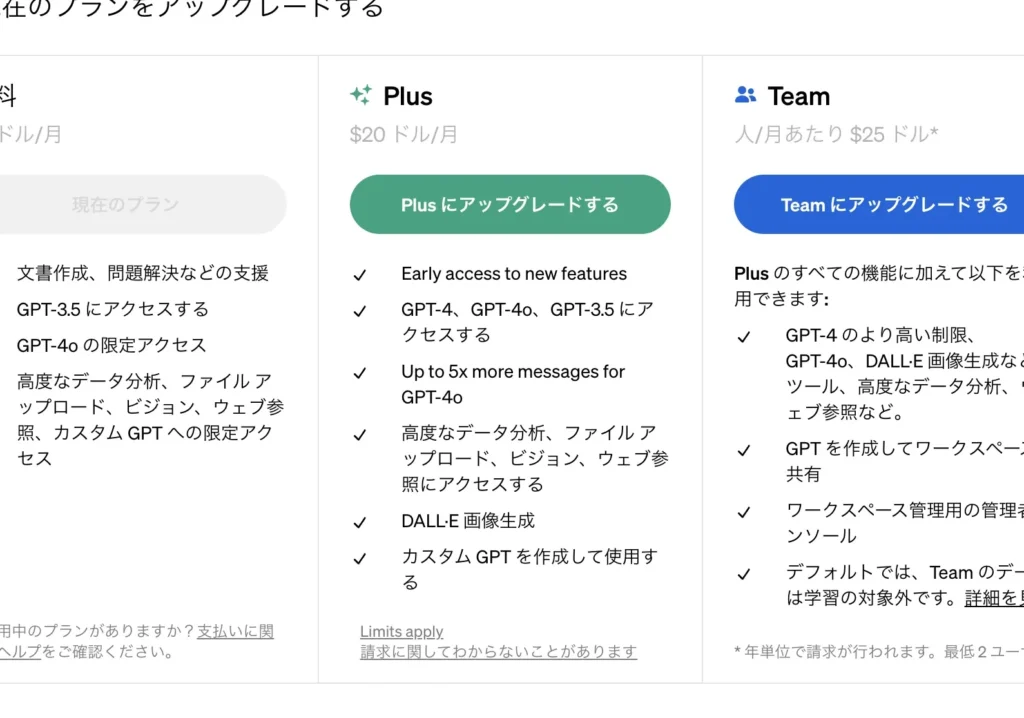Click checkmark next to ワークスペース管理用 feature
Image resolution: width=1024 pixels, height=718 pixels.
[x=744, y=512]
